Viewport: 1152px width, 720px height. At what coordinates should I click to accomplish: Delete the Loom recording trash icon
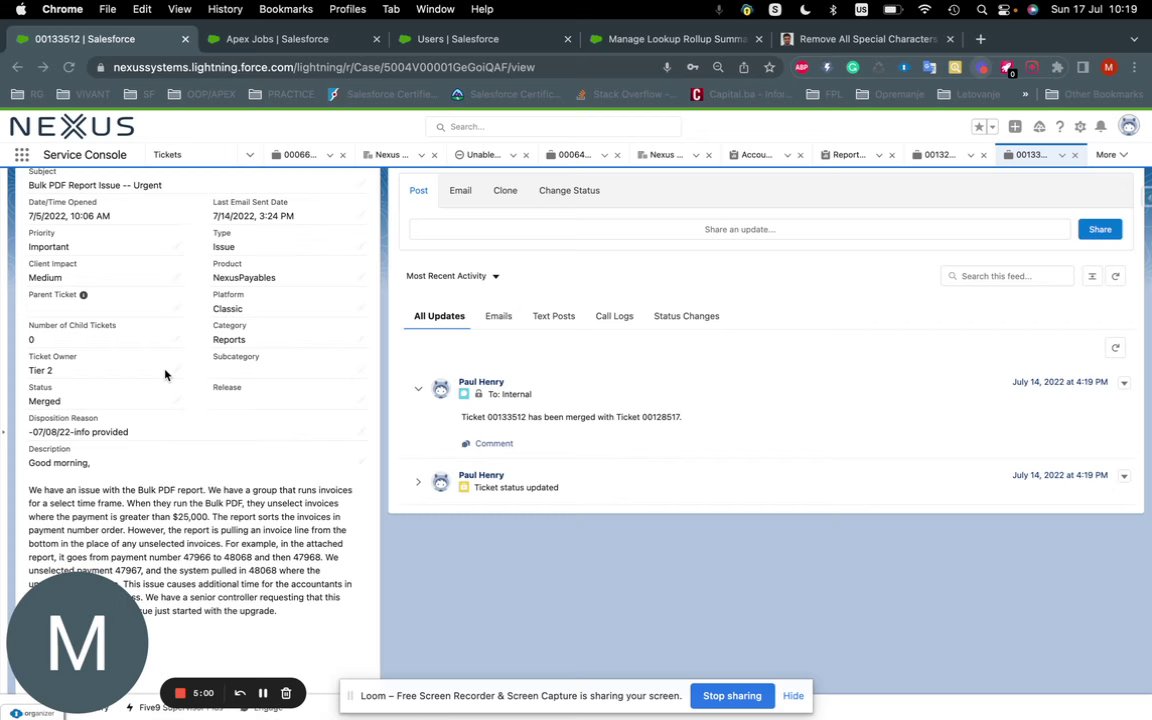[x=286, y=693]
